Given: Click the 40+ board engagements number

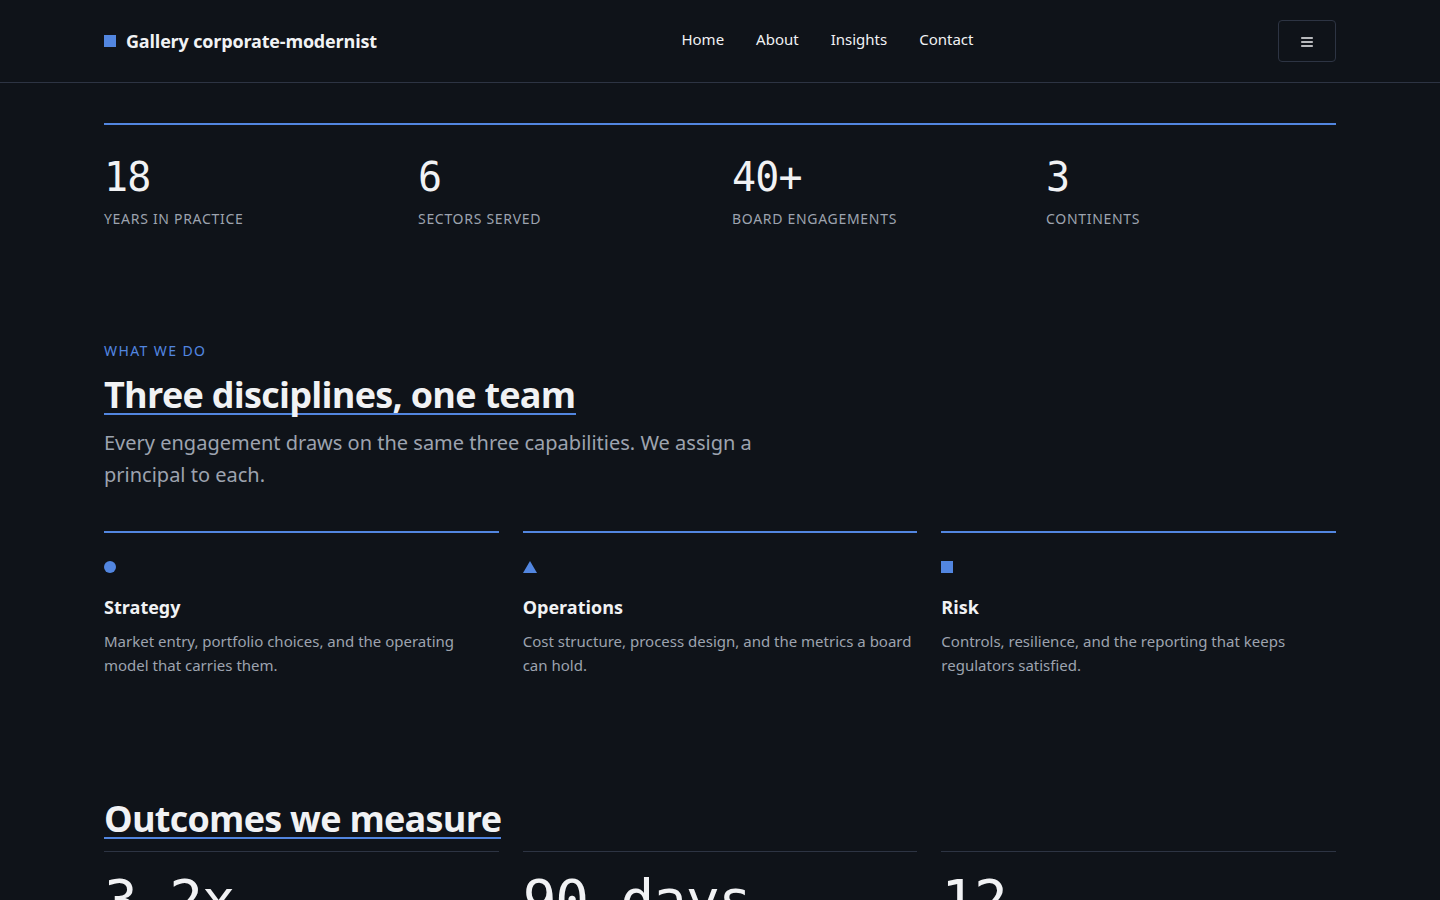Looking at the screenshot, I should pos(767,177).
